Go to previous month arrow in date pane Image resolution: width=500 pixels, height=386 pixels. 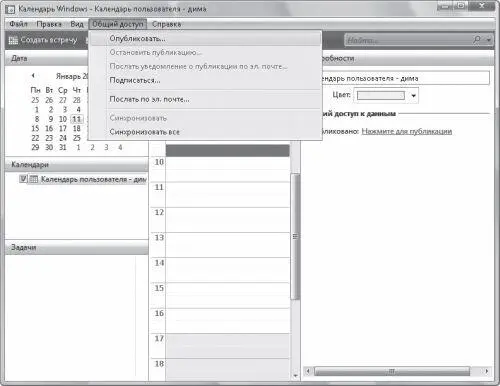(x=33, y=76)
